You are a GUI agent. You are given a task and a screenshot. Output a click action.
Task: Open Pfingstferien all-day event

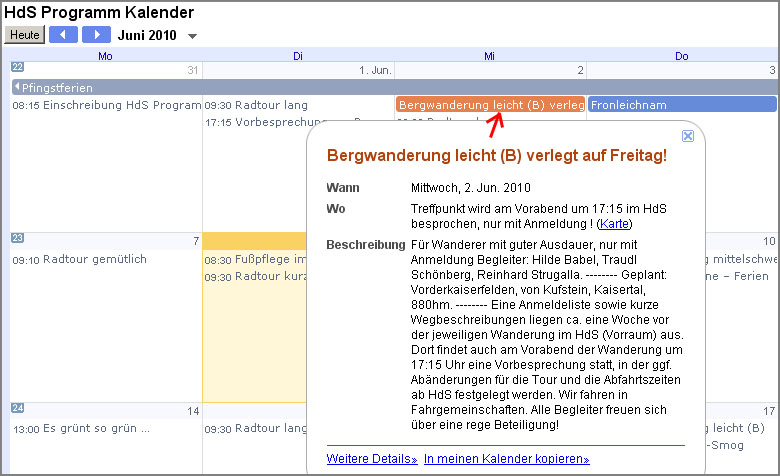[x=395, y=88]
